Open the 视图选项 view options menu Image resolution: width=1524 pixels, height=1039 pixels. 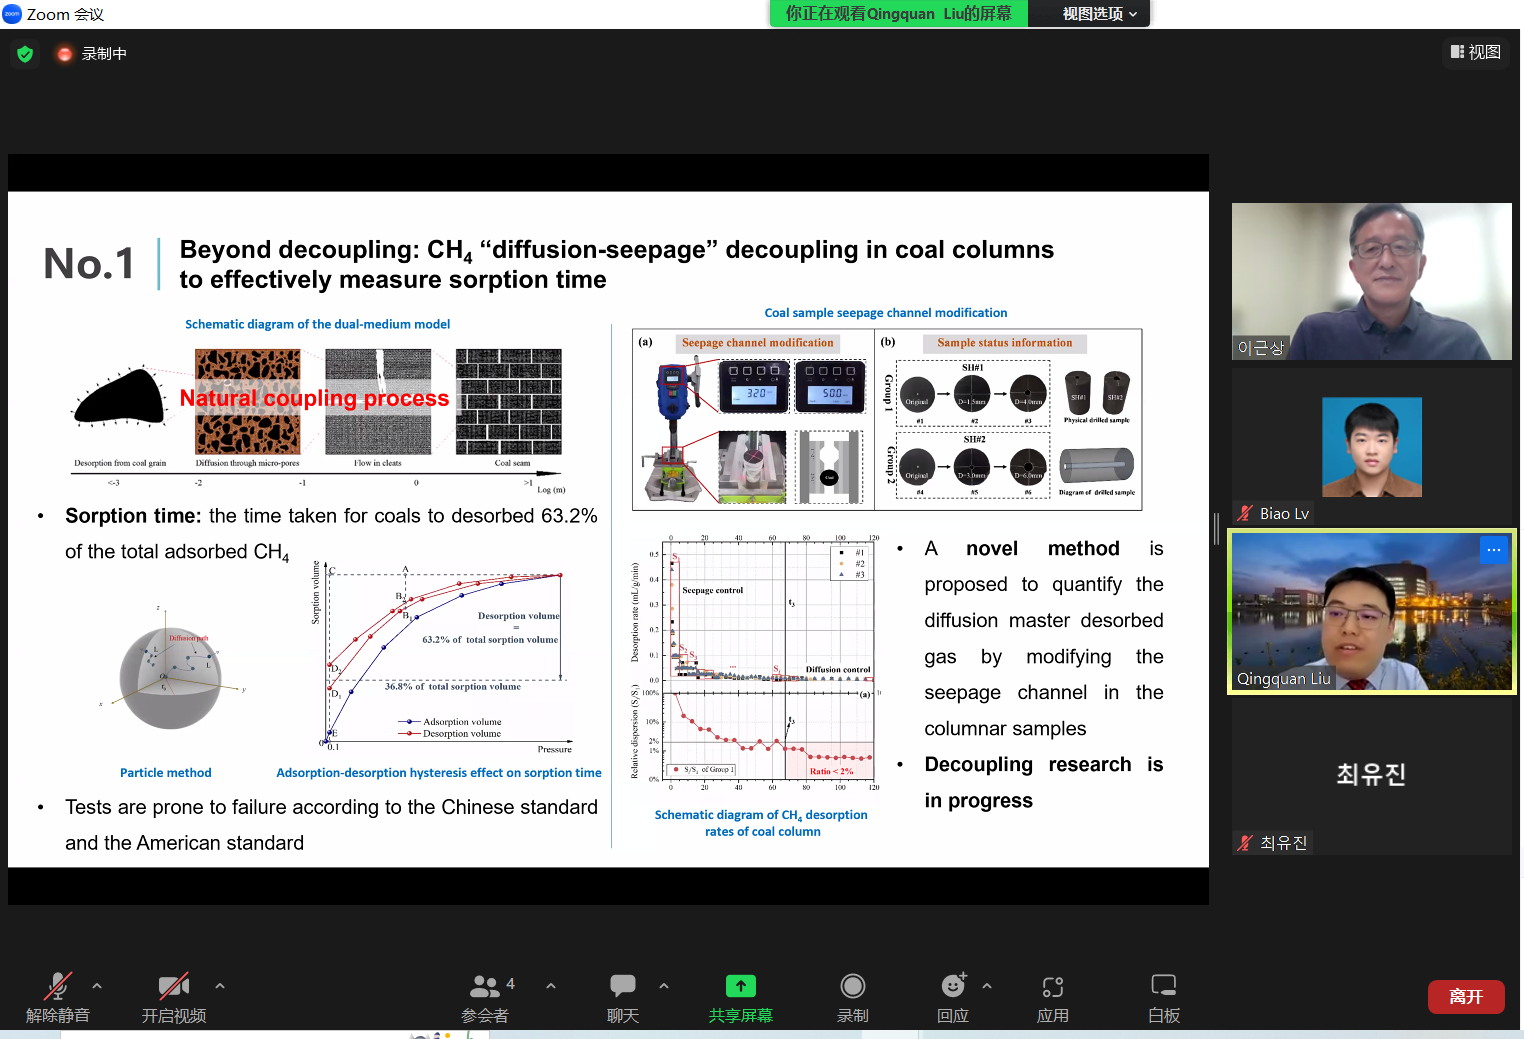click(x=1098, y=14)
